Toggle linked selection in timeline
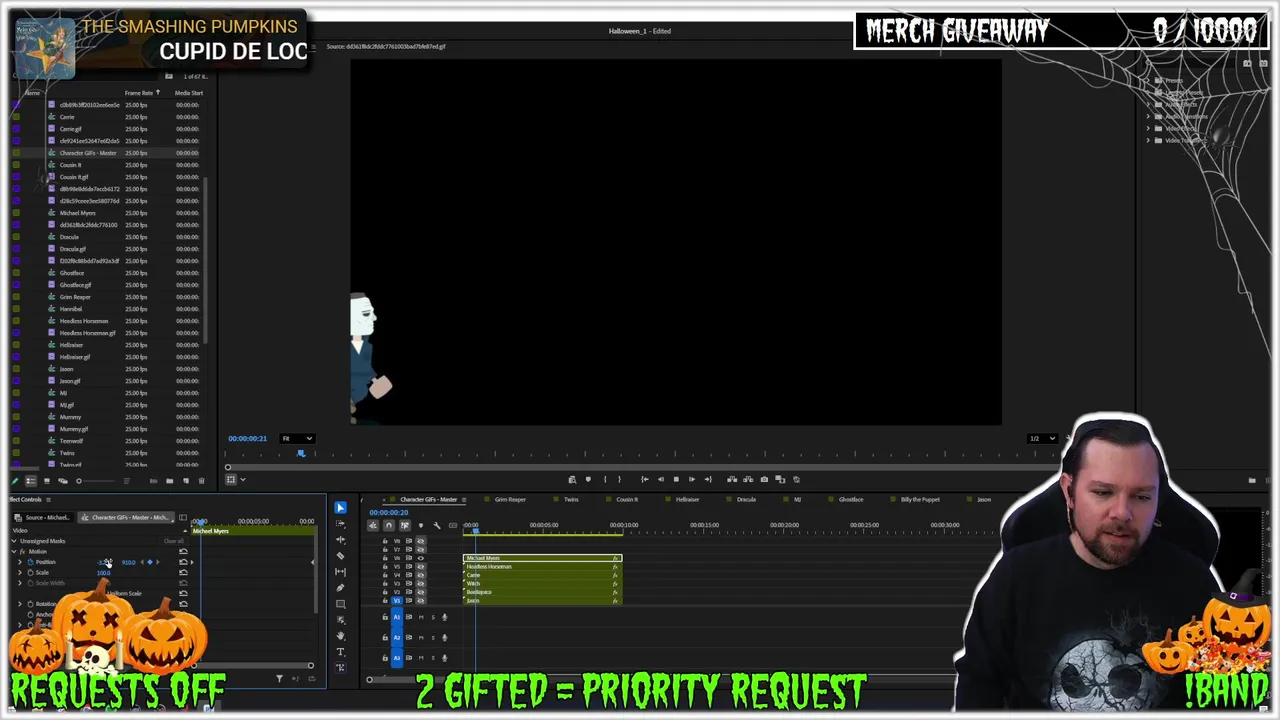Screen dimensions: 1280x720 [x=404, y=525]
